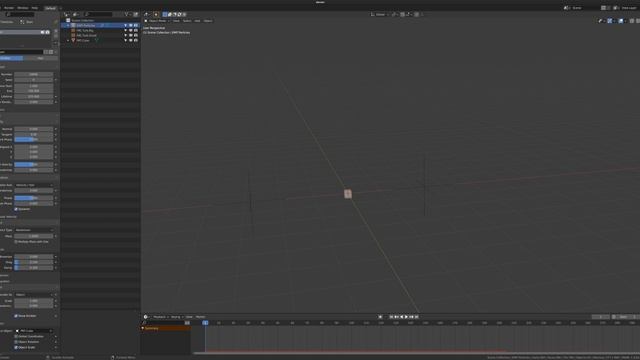The width and height of the screenshot is (640, 360).
Task: Disable render for EMIT-Particles camera icon
Action: pyautogui.click(x=136, y=25)
